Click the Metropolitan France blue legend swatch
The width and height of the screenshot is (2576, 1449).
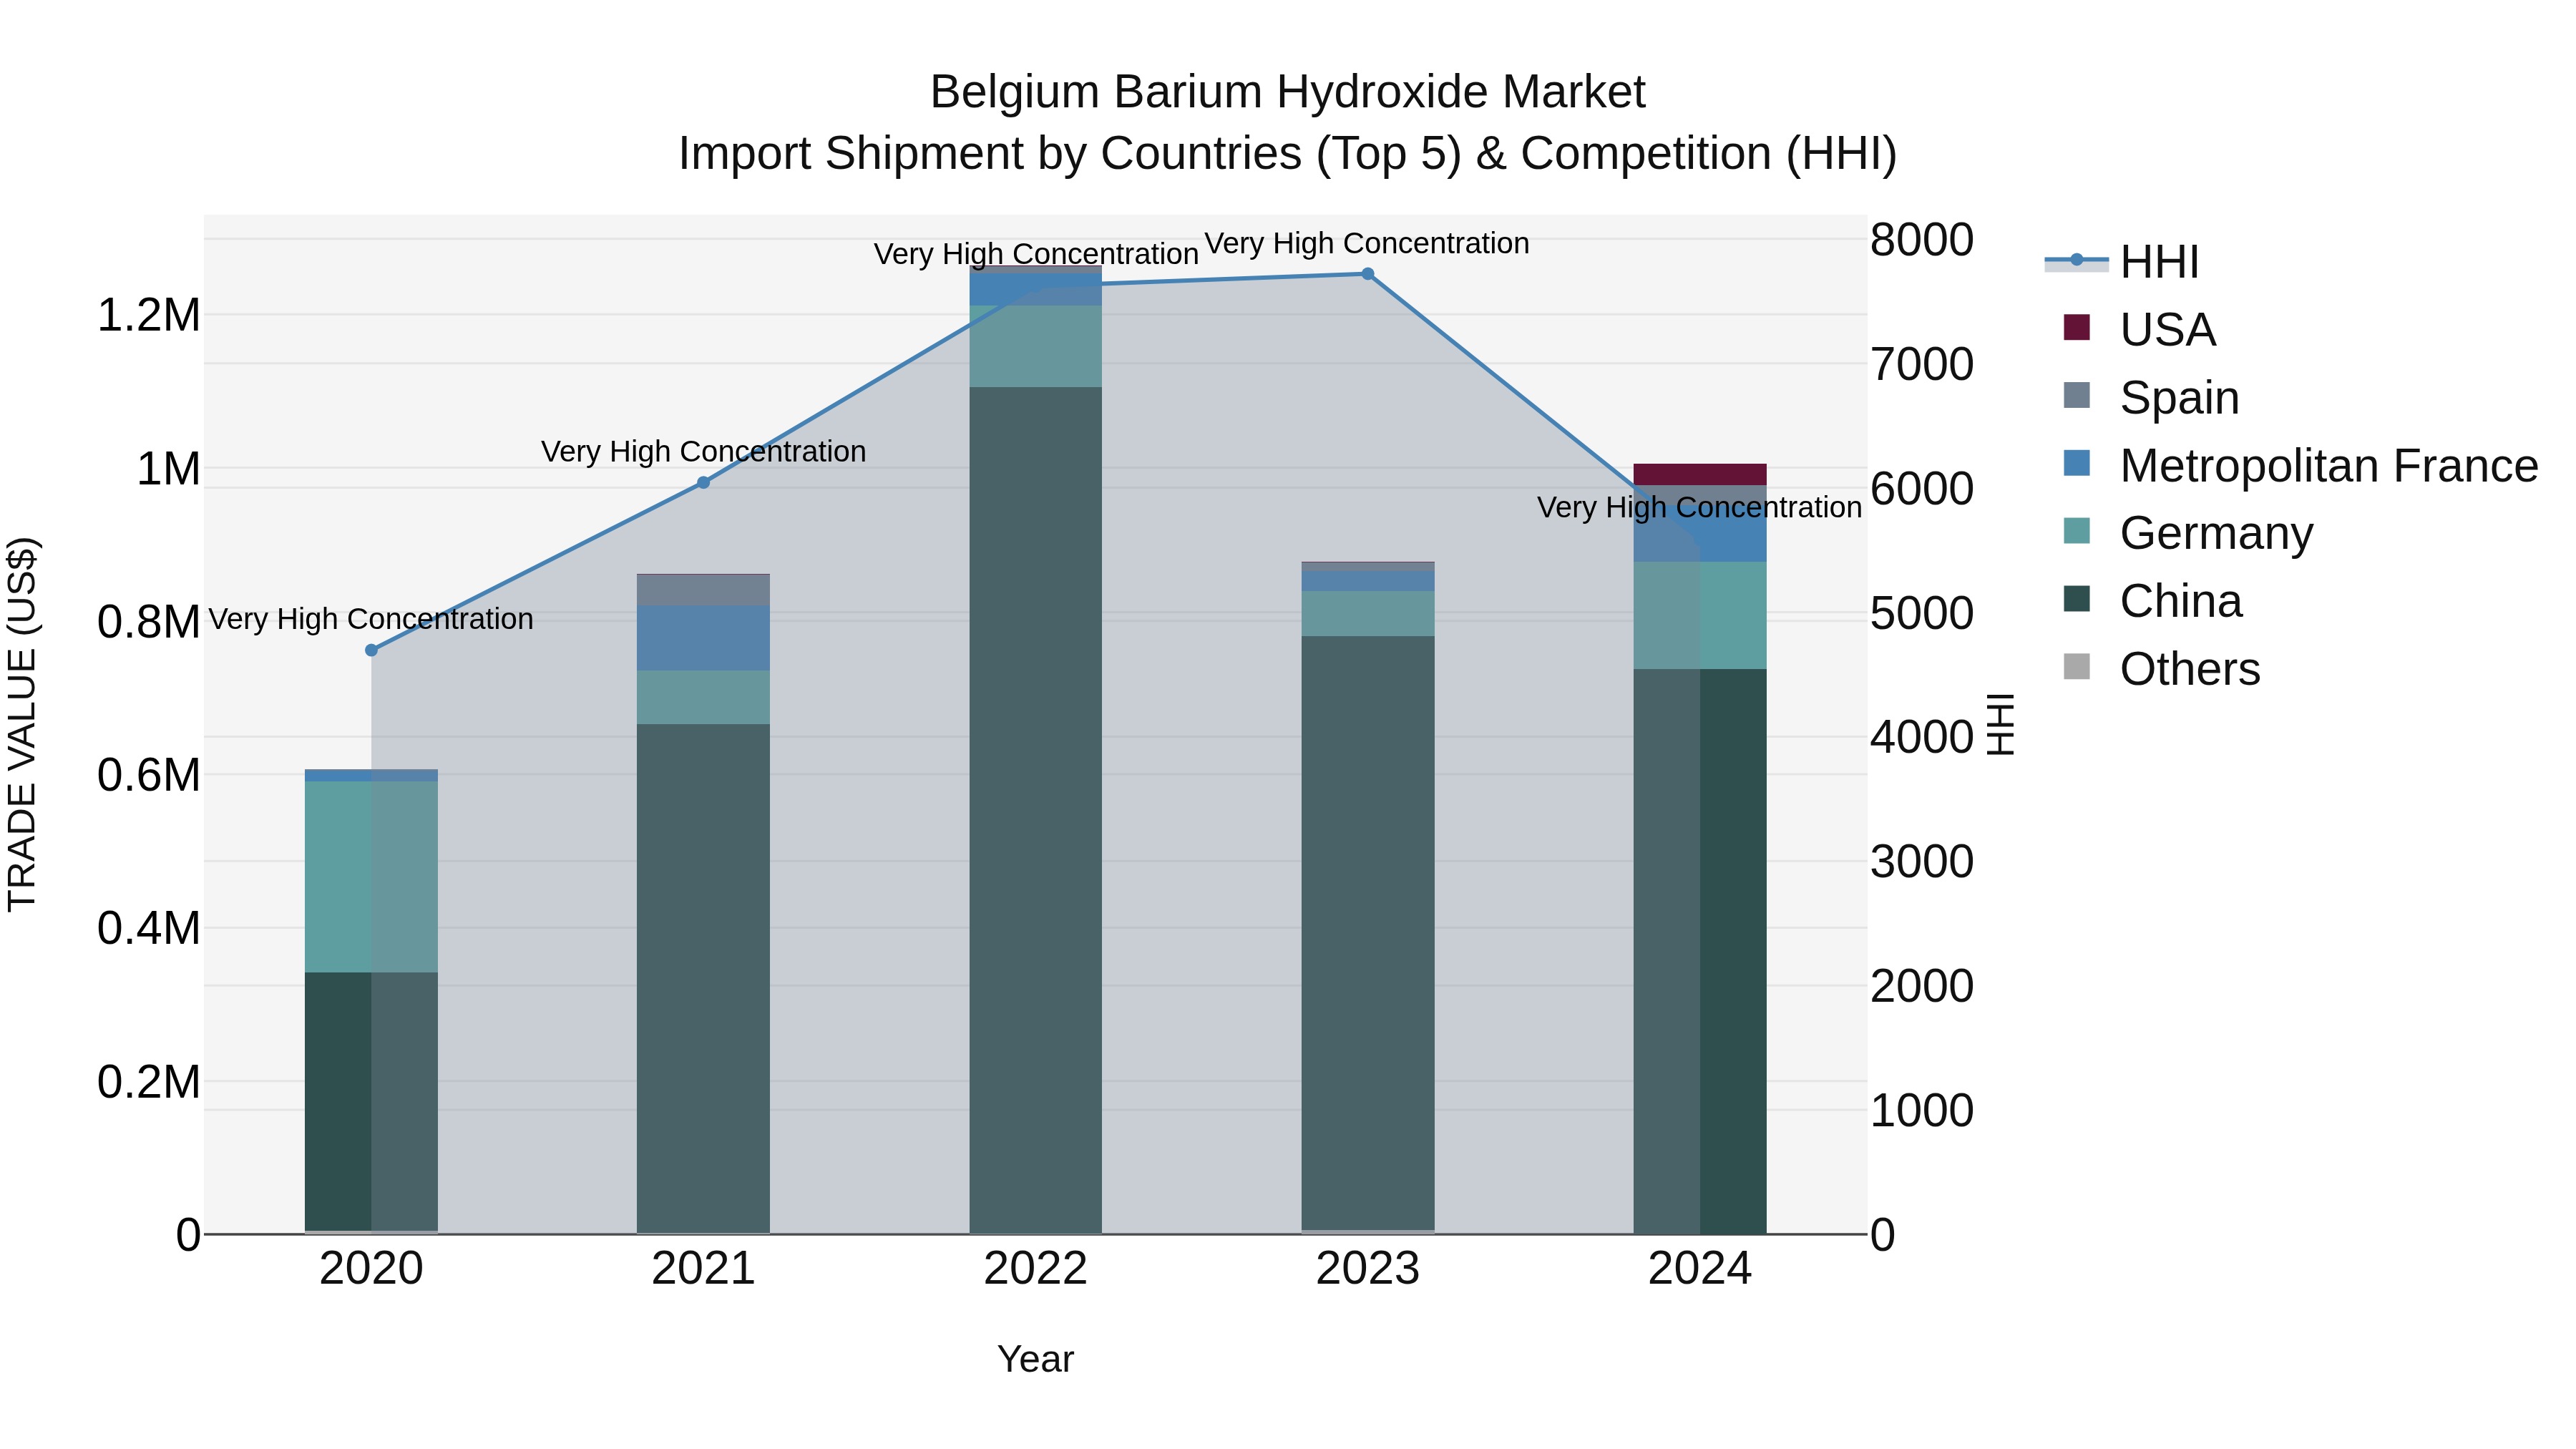coord(2077,463)
